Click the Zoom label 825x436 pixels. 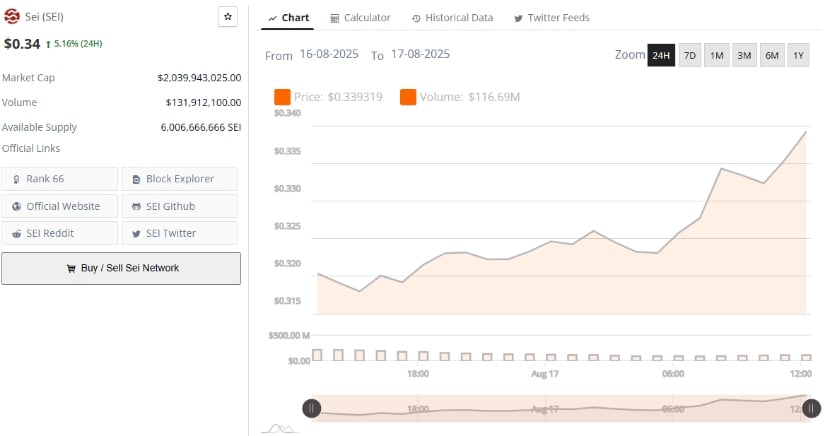point(630,55)
